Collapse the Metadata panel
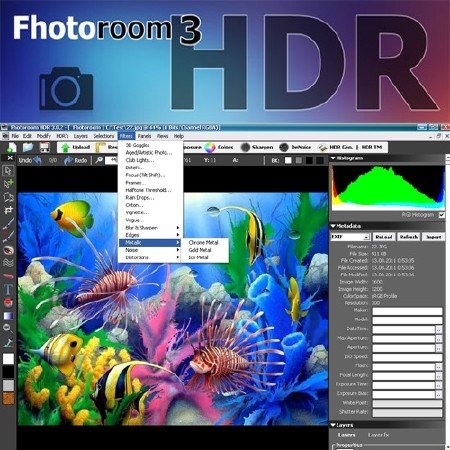 [x=333, y=226]
